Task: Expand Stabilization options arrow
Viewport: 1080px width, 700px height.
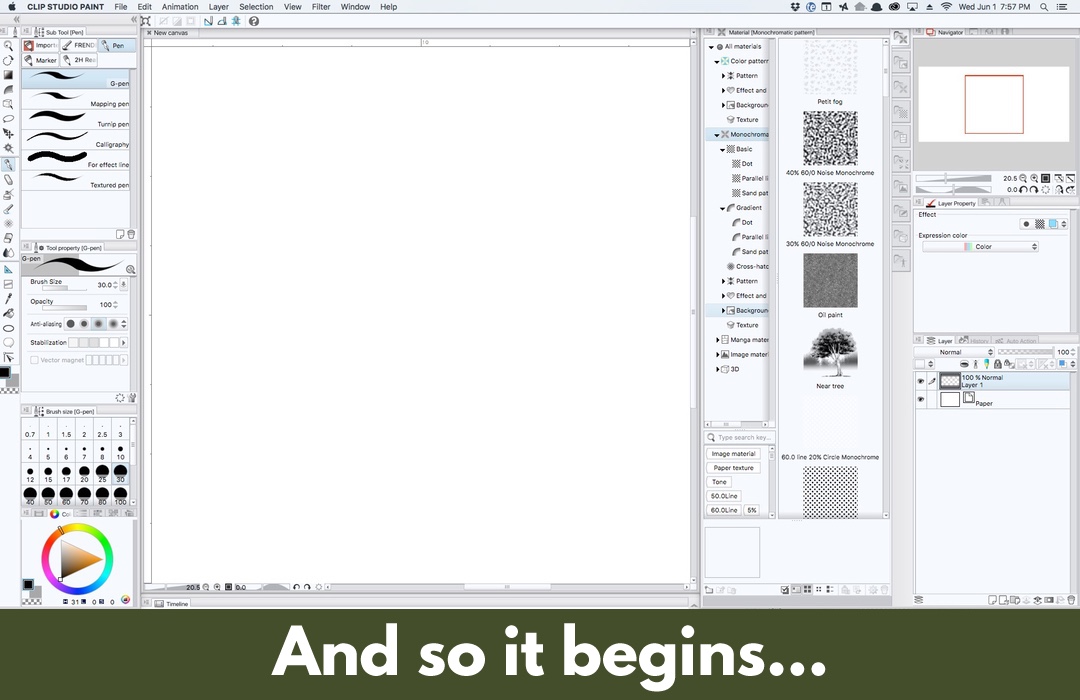Action: click(124, 342)
